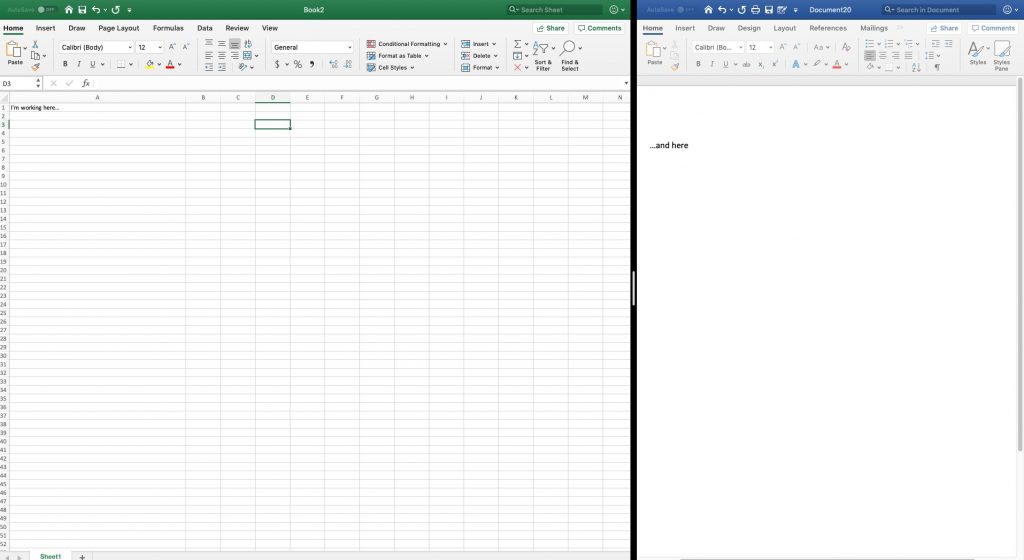This screenshot has width=1024, height=560.
Task: Print document using Word printer icon
Action: pos(755,10)
